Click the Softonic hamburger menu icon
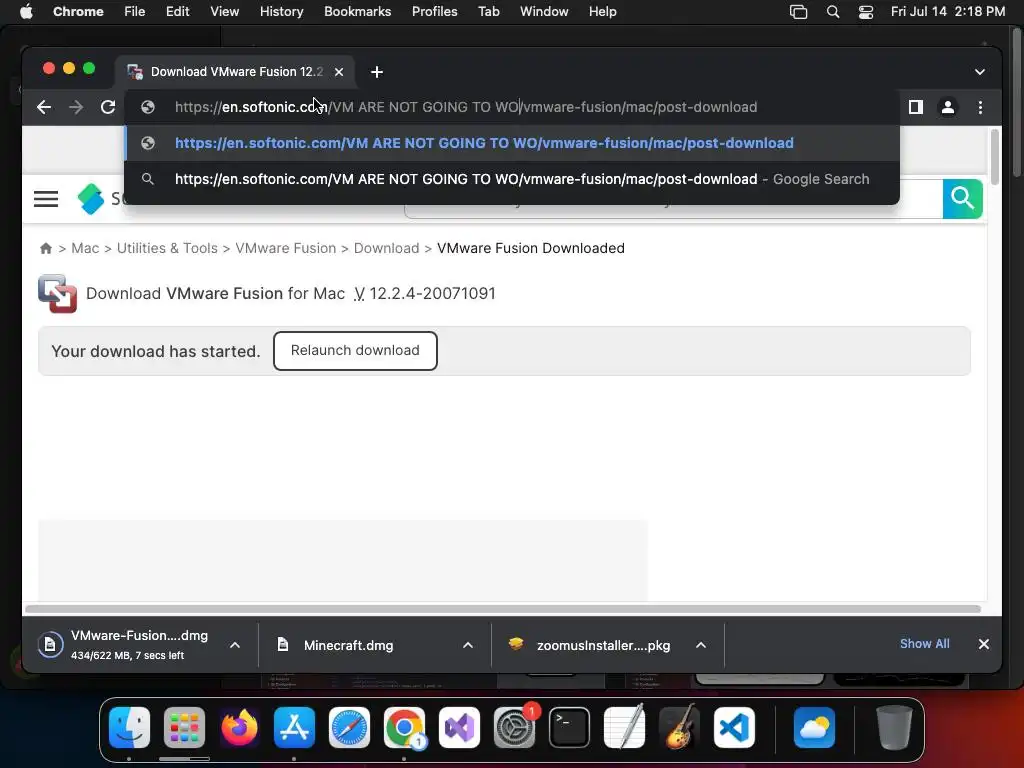 click(x=46, y=199)
